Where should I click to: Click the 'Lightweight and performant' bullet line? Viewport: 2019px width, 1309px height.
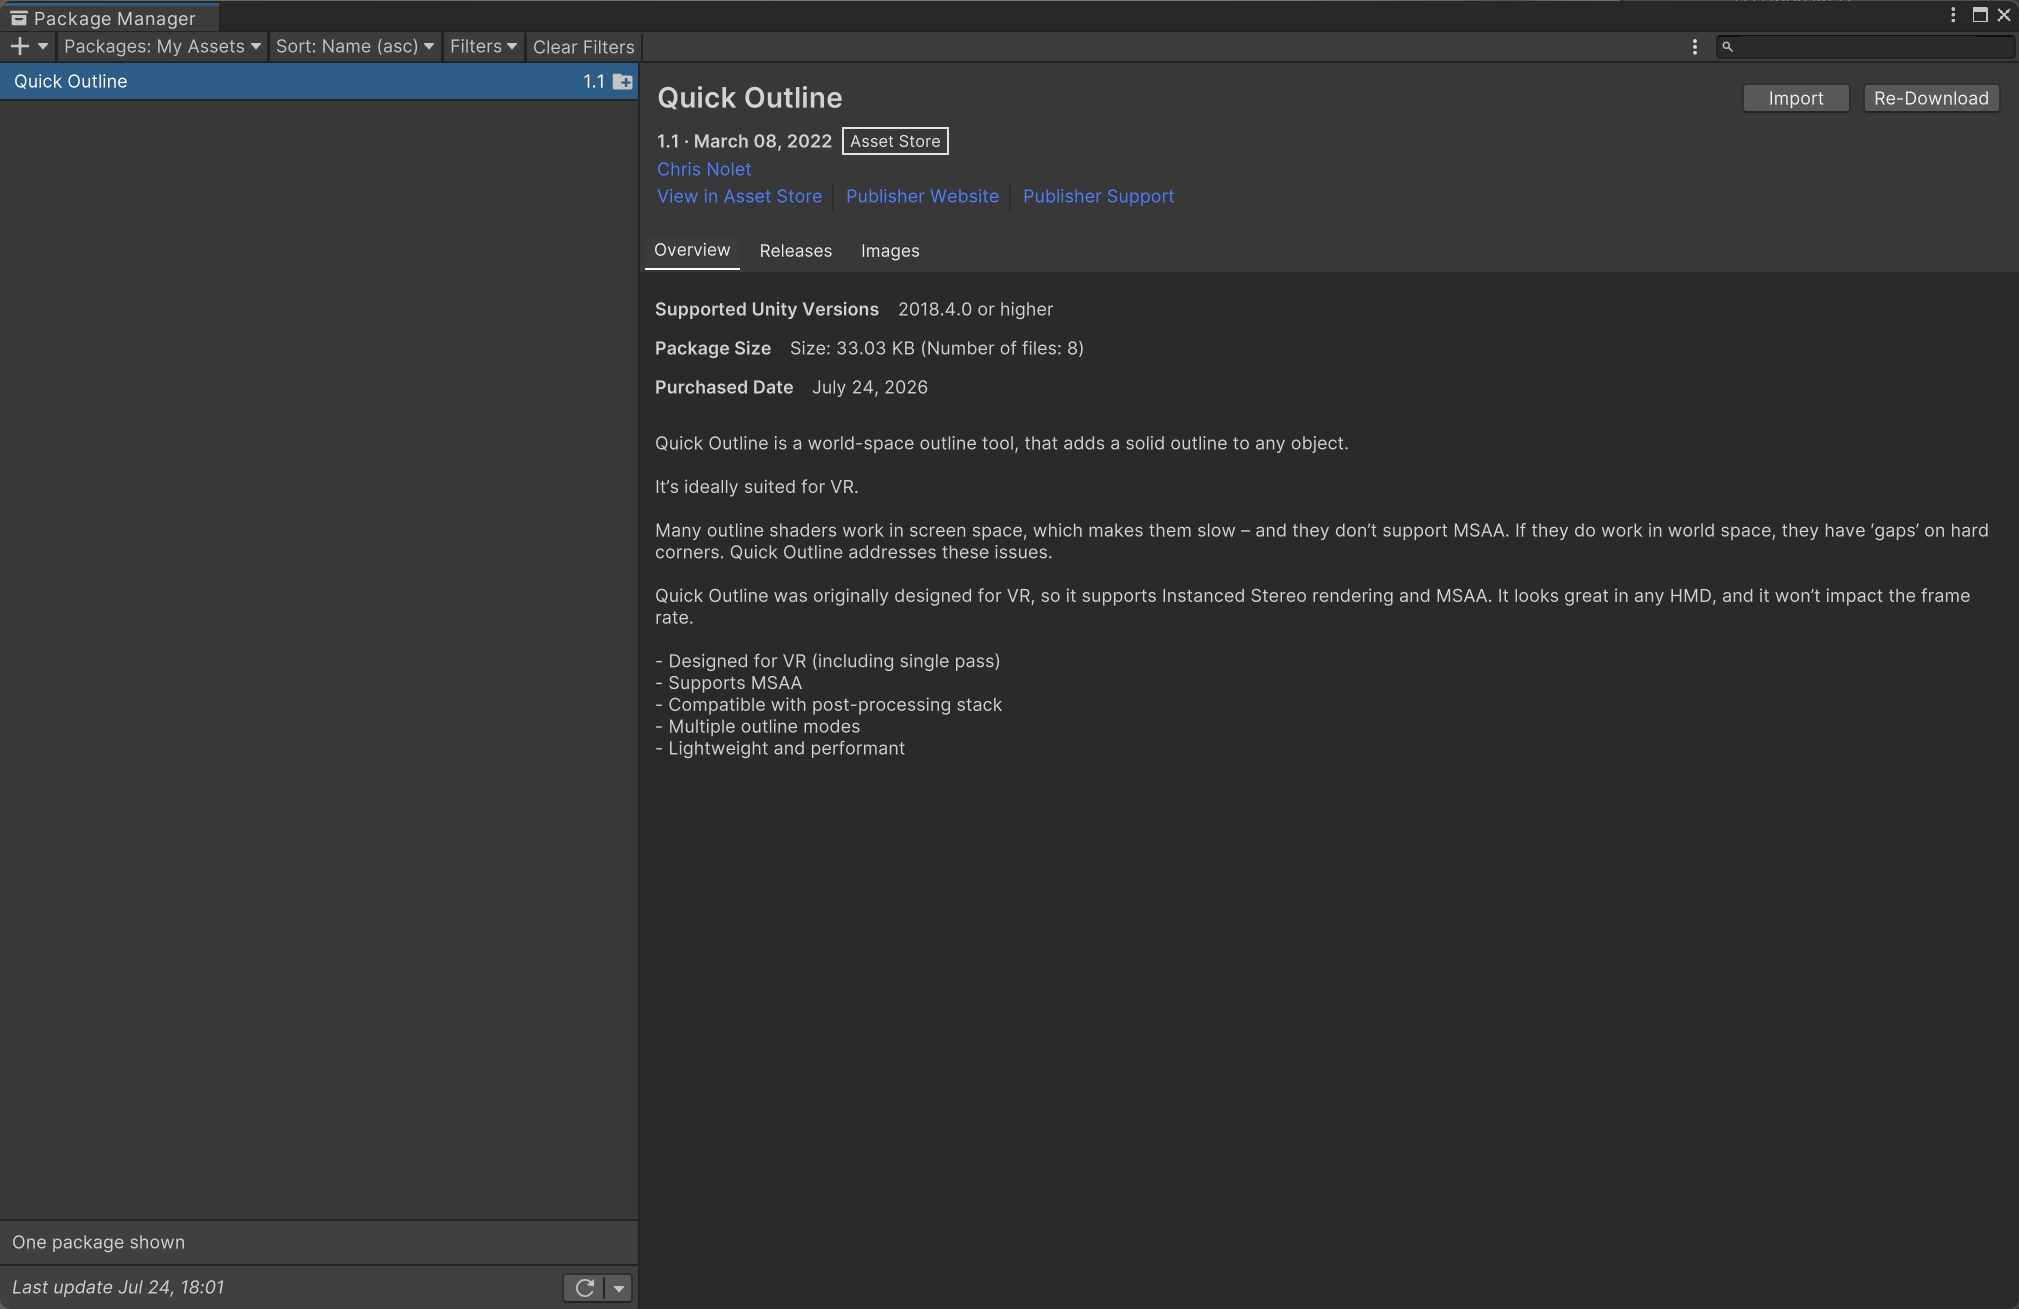[780, 749]
